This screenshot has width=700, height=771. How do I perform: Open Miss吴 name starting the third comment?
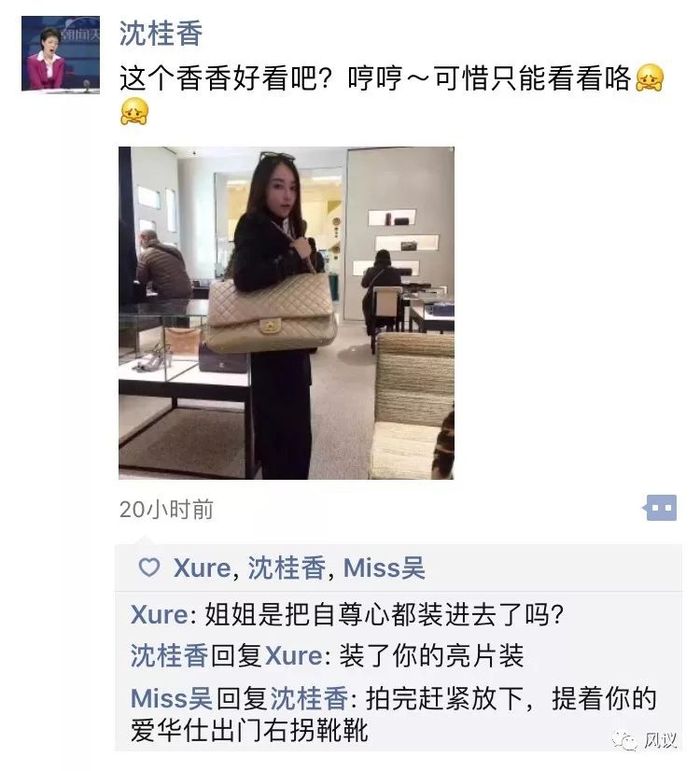(x=172, y=698)
